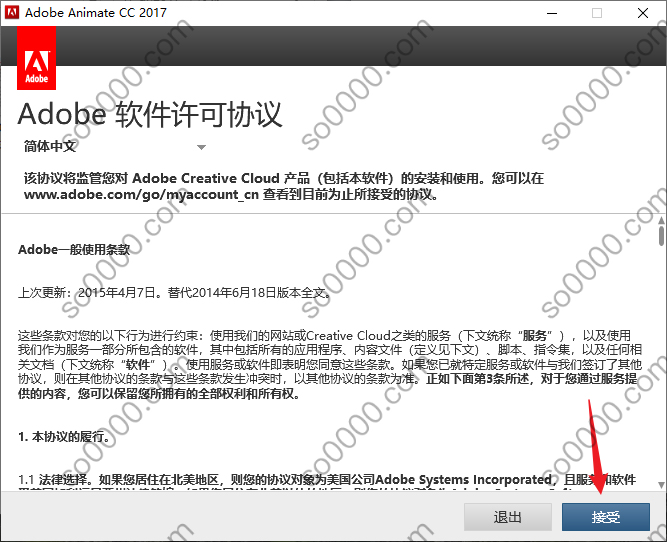Click the scrollbar up arrow
Screen dimensions: 667x542
[661, 220]
